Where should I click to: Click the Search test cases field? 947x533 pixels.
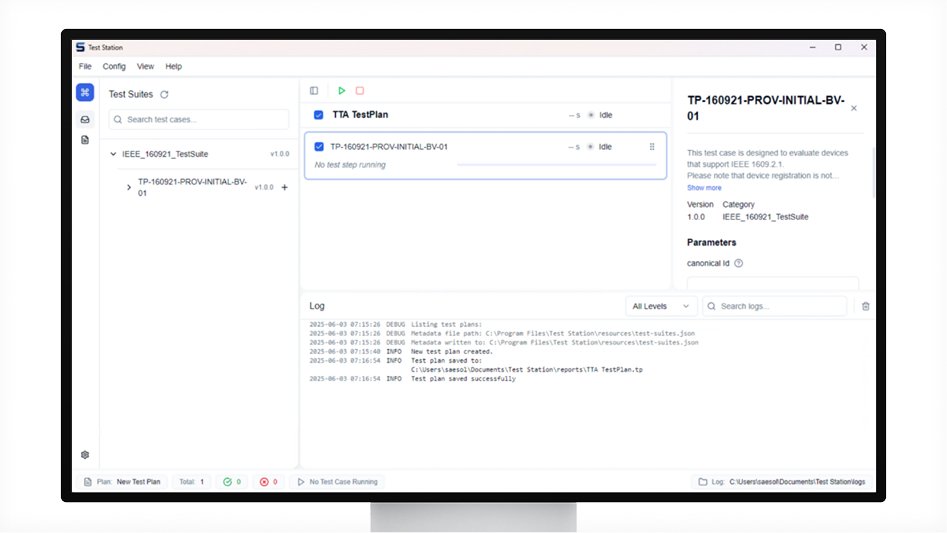point(199,120)
